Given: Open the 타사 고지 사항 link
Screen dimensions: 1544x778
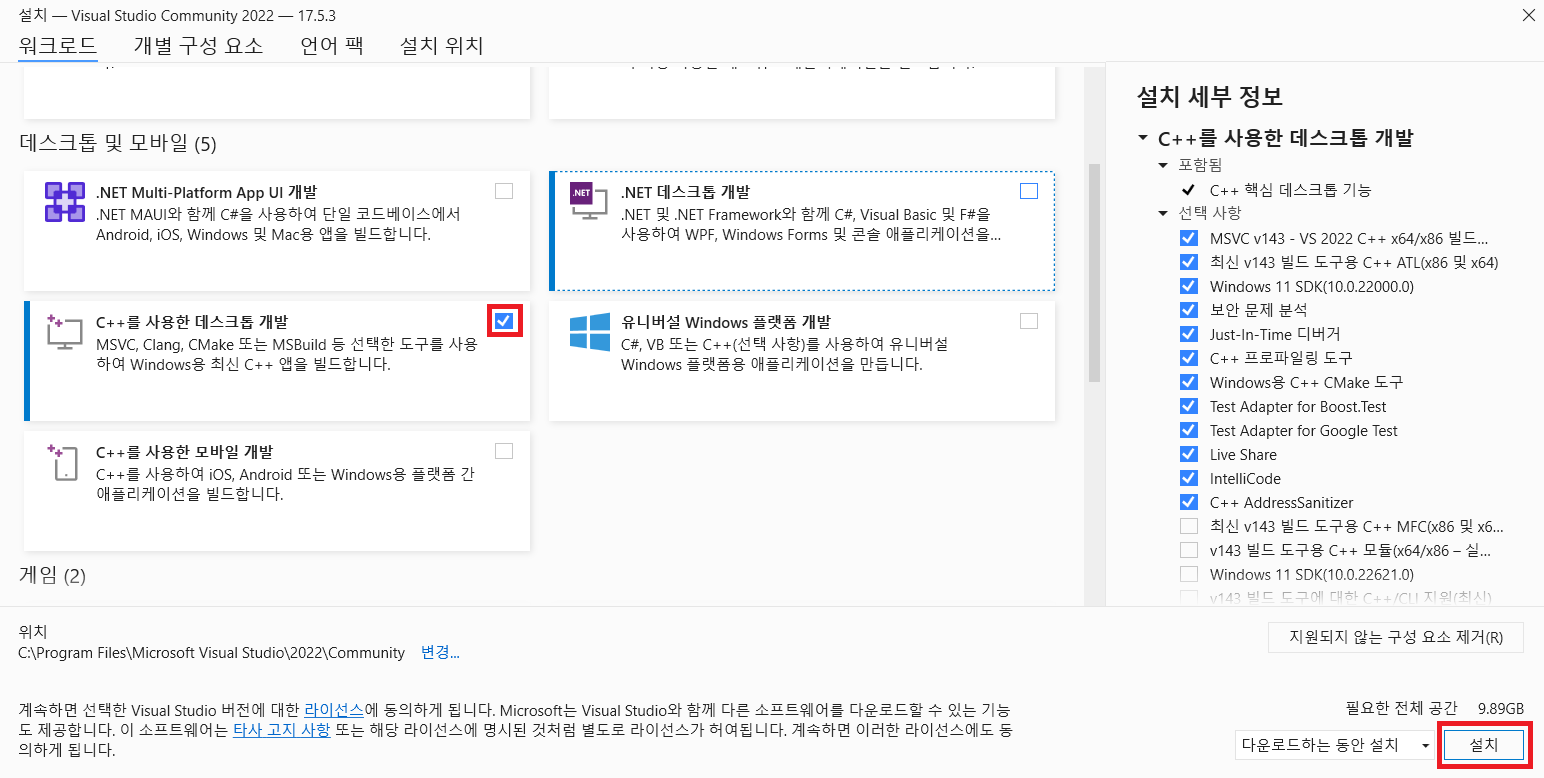Looking at the screenshot, I should [x=281, y=730].
